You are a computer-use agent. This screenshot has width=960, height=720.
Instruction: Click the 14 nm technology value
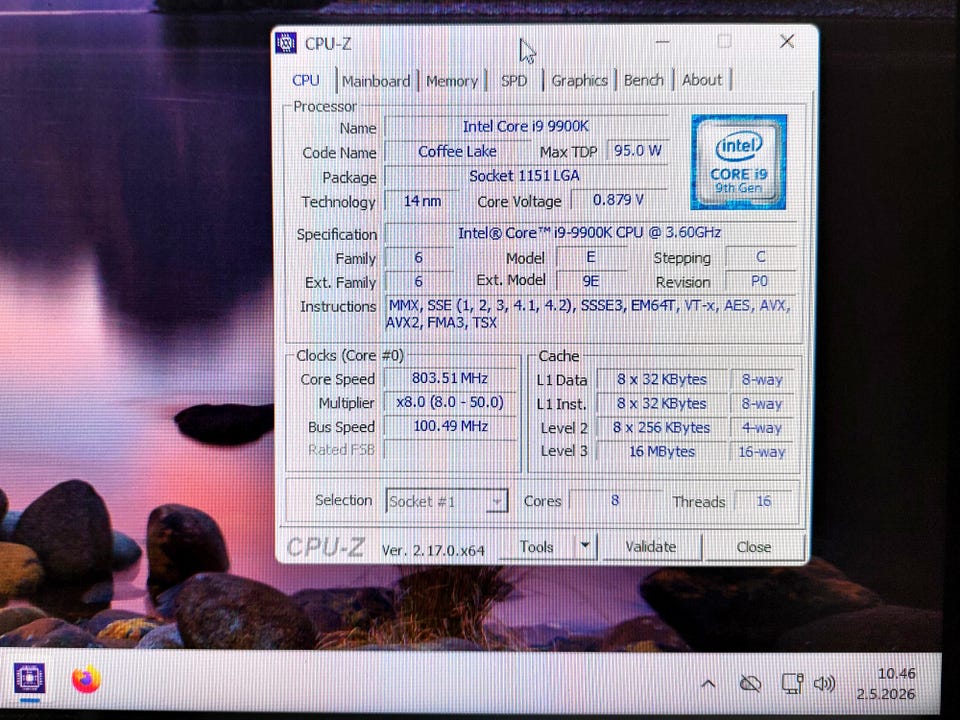coord(422,201)
